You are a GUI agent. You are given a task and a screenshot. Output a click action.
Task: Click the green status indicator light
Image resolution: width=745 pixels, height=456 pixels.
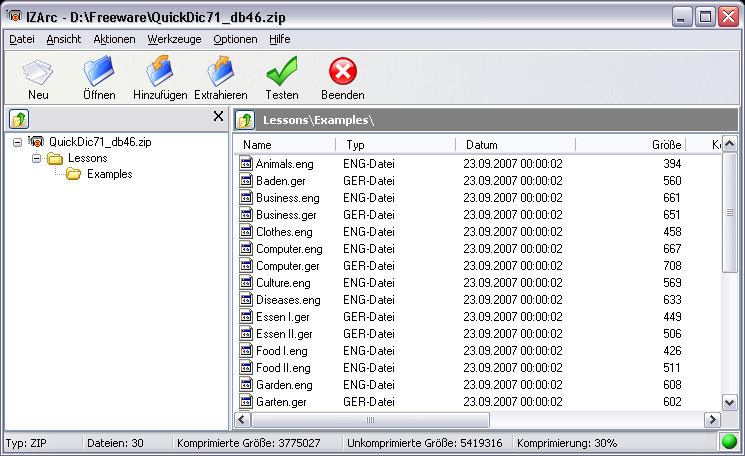[x=729, y=441]
